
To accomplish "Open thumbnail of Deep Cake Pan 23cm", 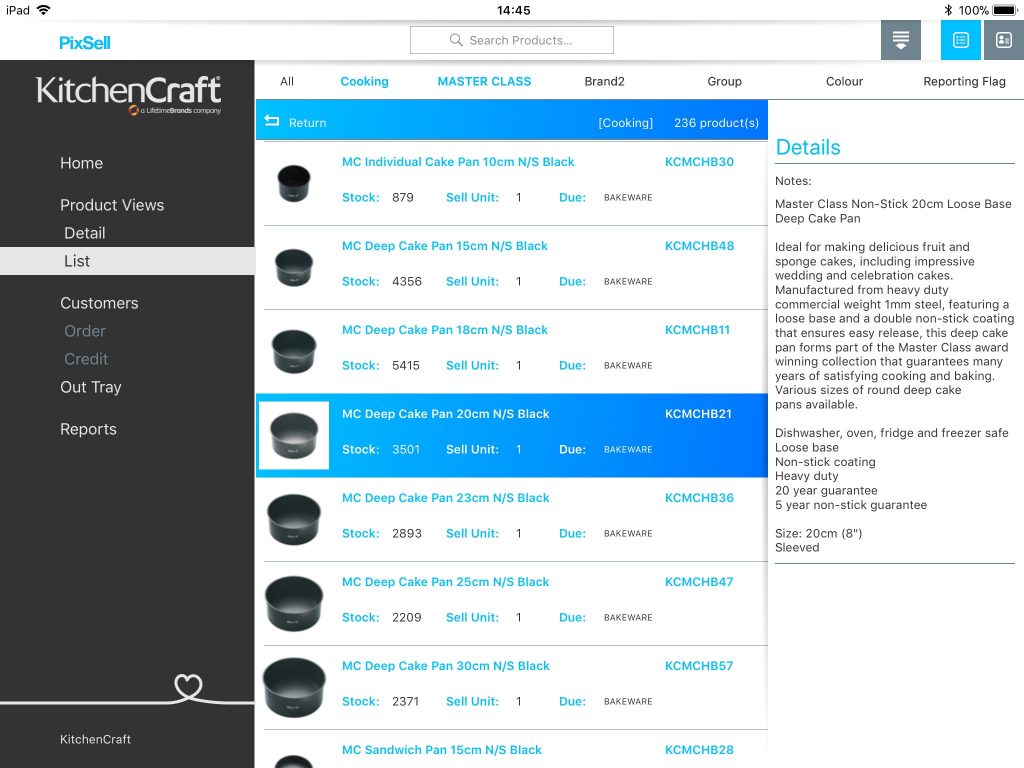I will [294, 519].
